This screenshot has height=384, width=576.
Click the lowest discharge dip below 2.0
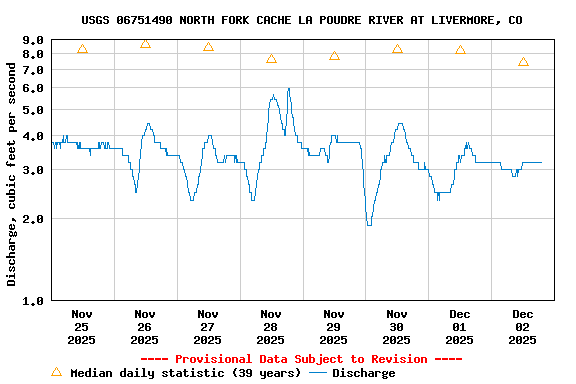click(369, 225)
